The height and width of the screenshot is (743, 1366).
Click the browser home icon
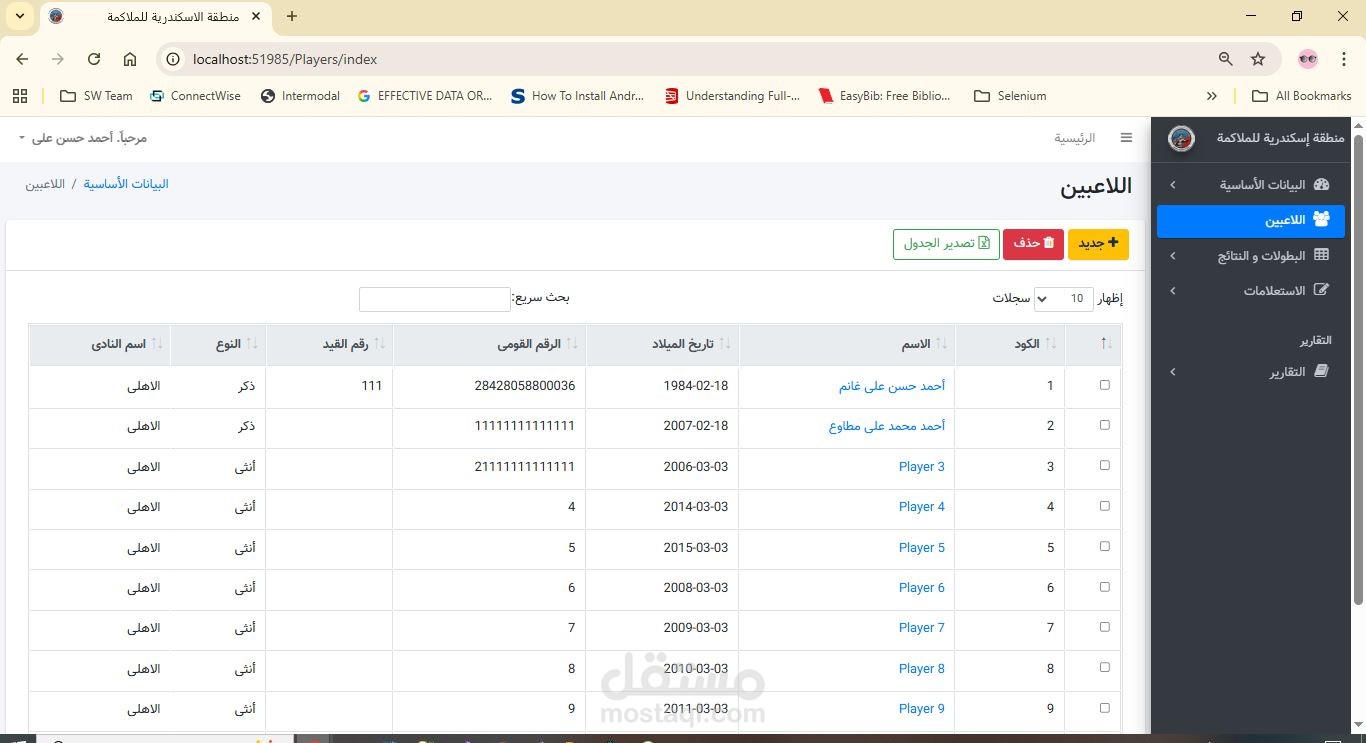[x=130, y=59]
